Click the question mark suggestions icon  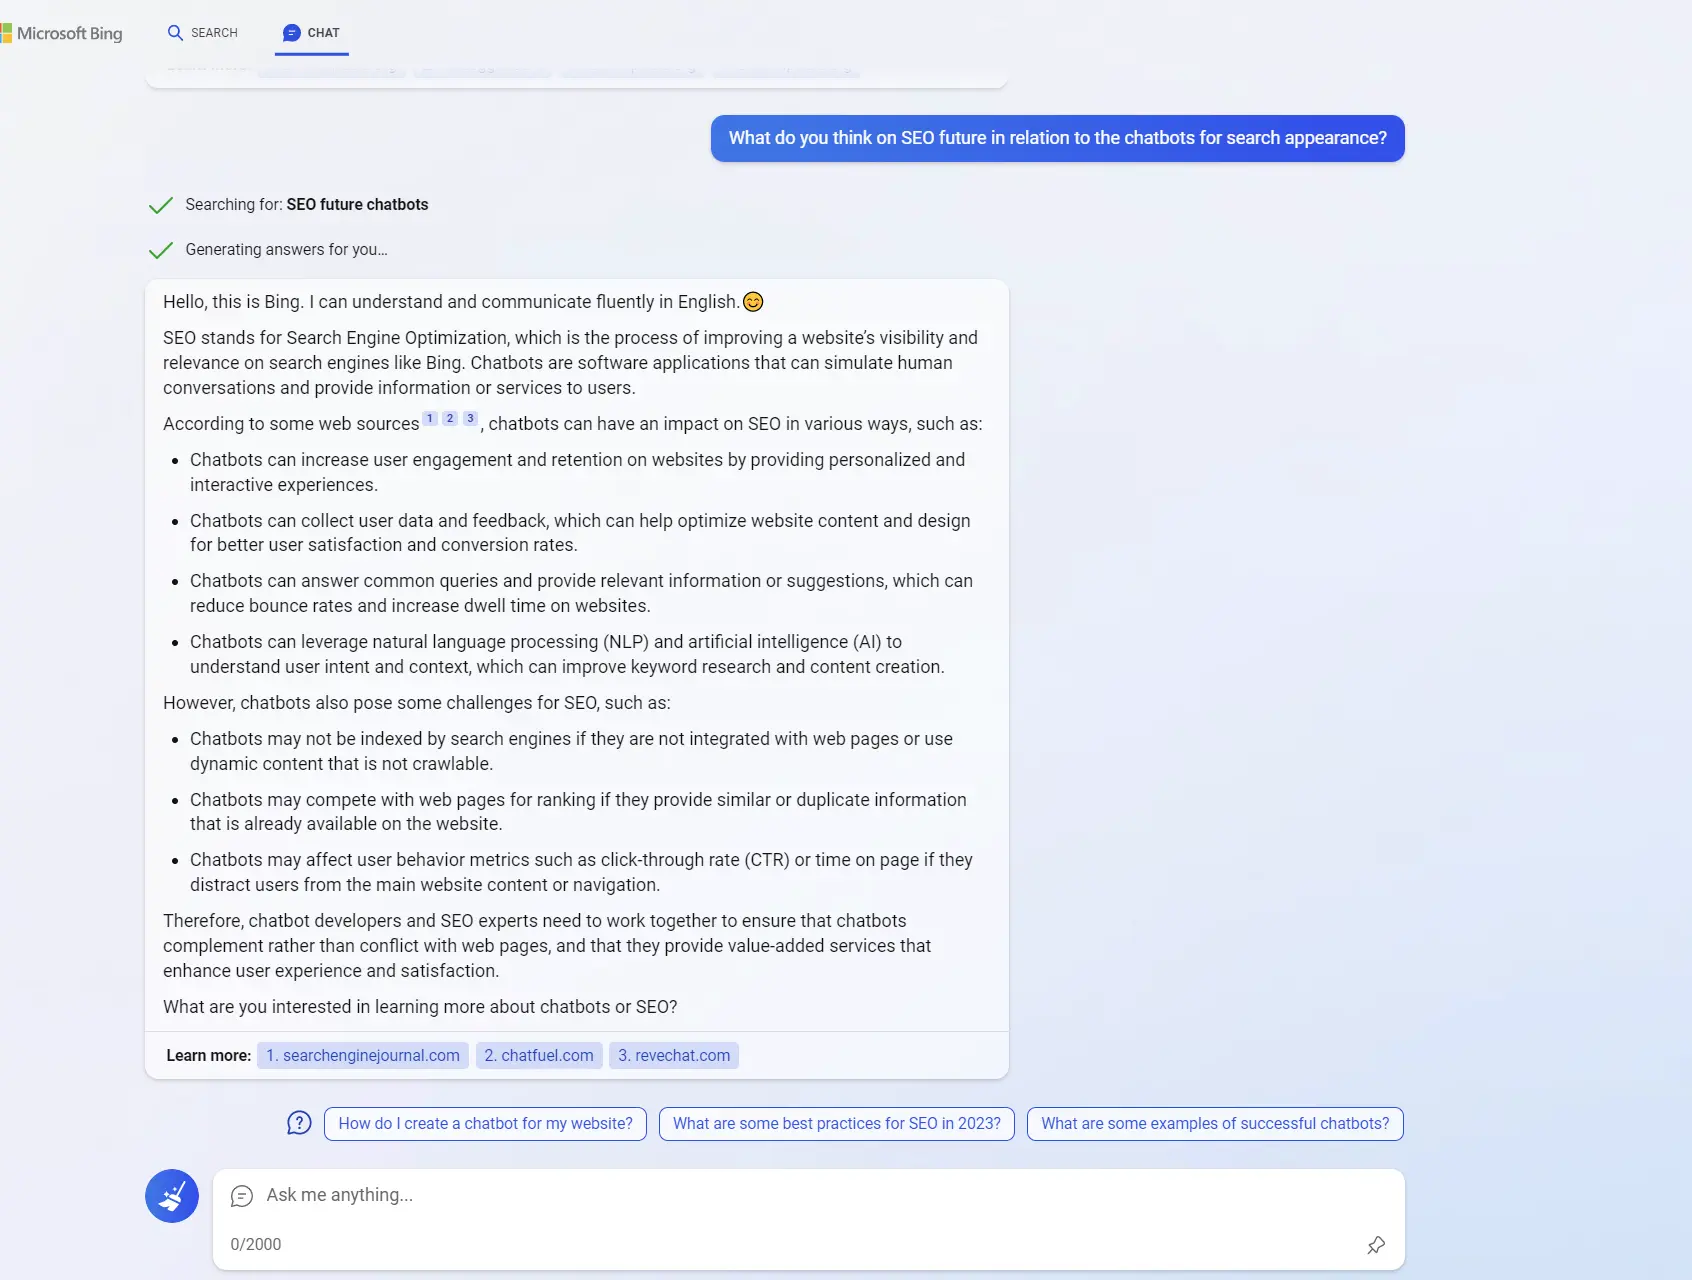point(299,1123)
